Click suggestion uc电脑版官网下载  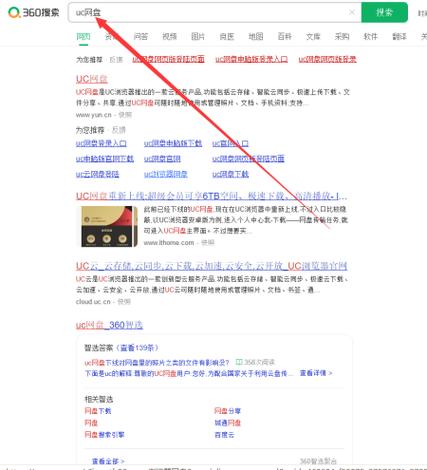point(105,159)
